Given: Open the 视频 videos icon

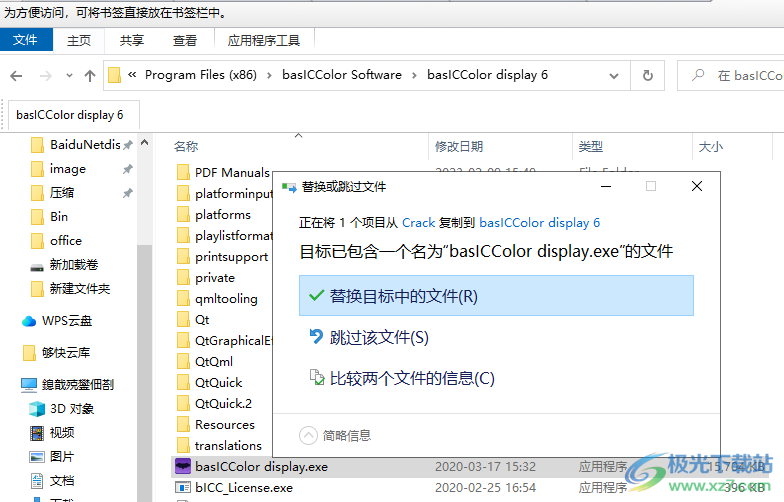Looking at the screenshot, I should (x=37, y=433).
